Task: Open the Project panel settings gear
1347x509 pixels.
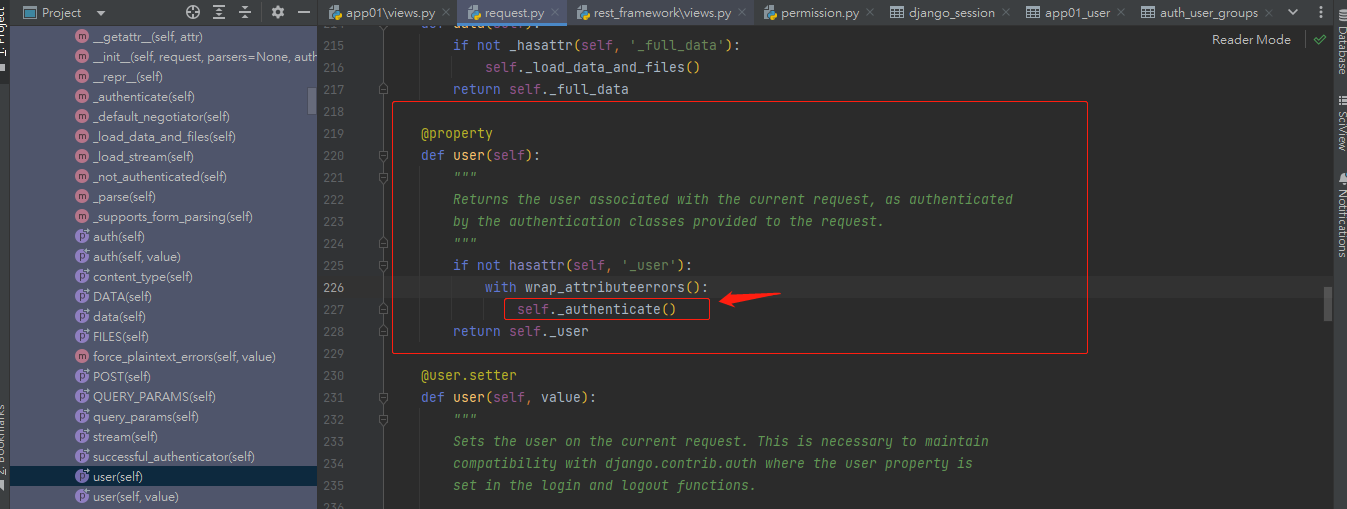Action: (278, 13)
